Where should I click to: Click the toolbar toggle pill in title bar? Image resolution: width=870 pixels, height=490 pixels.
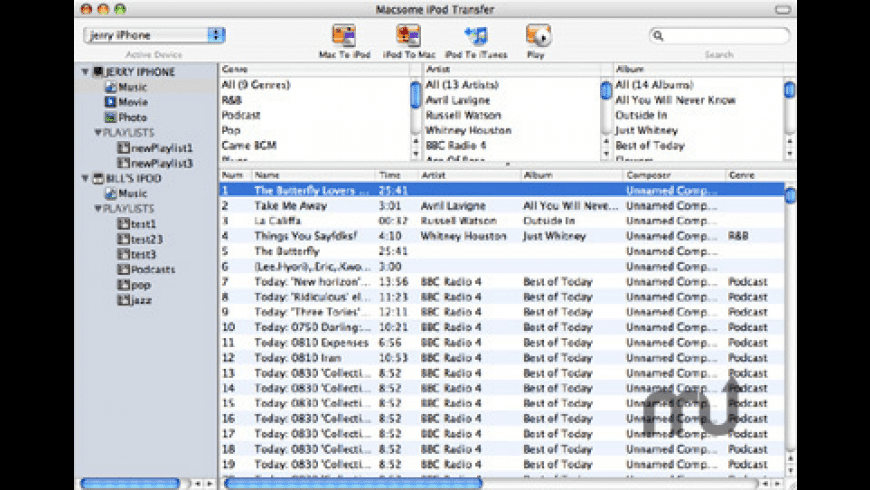click(x=783, y=9)
